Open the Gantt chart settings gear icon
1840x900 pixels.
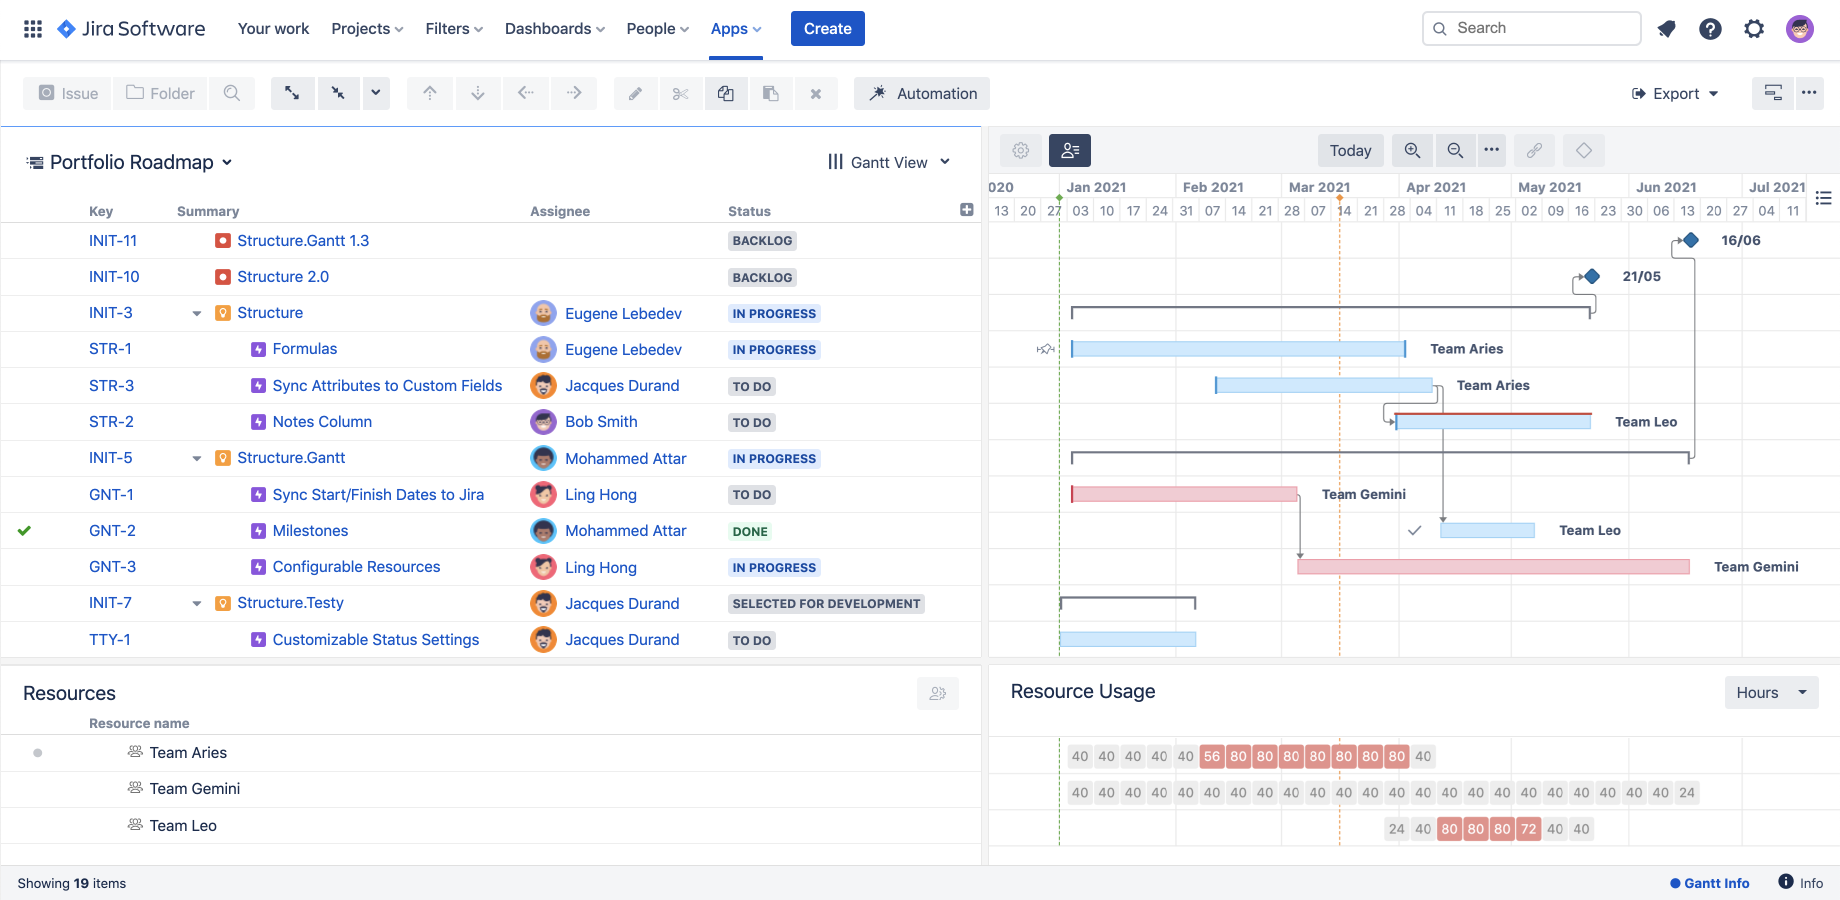1021,150
